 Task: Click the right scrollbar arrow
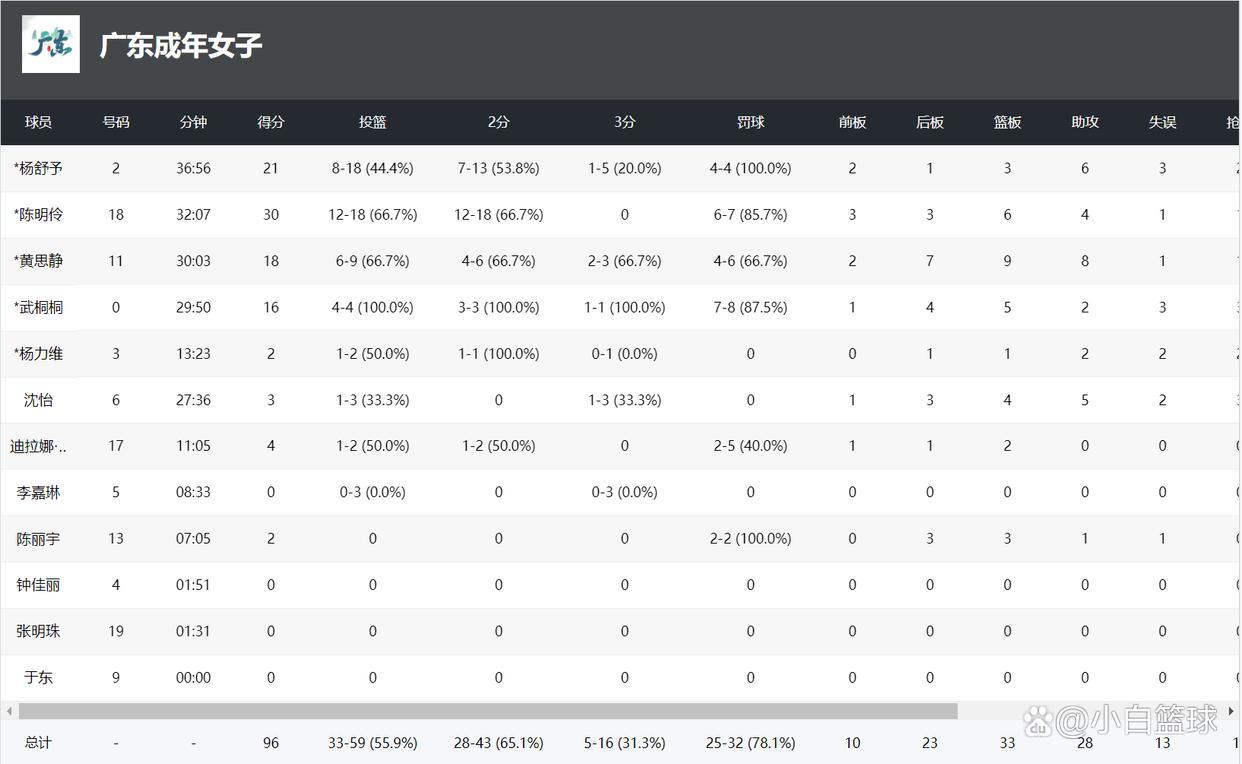(1231, 711)
